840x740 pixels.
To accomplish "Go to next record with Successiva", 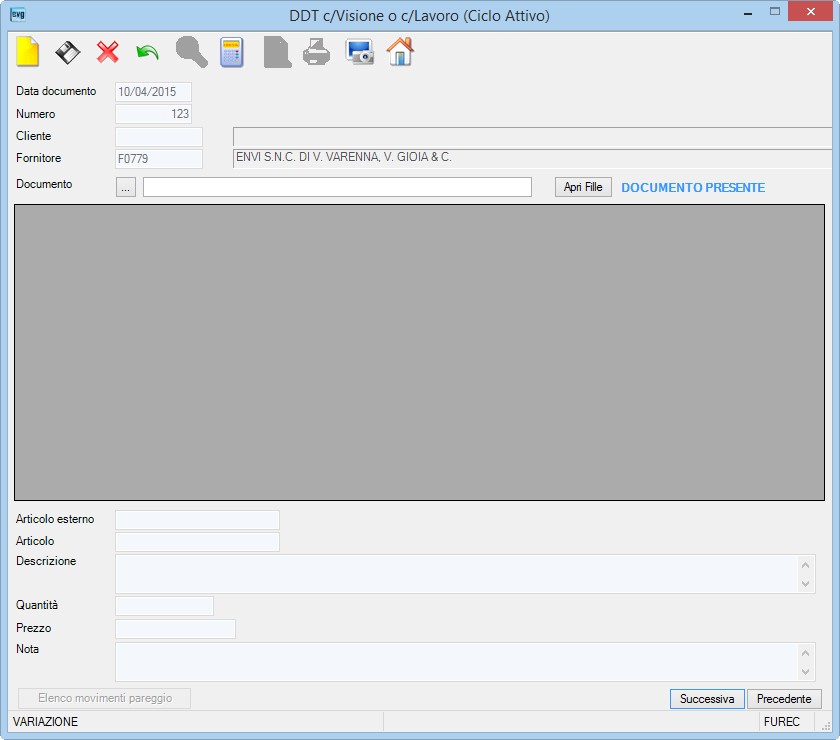I will click(x=707, y=699).
